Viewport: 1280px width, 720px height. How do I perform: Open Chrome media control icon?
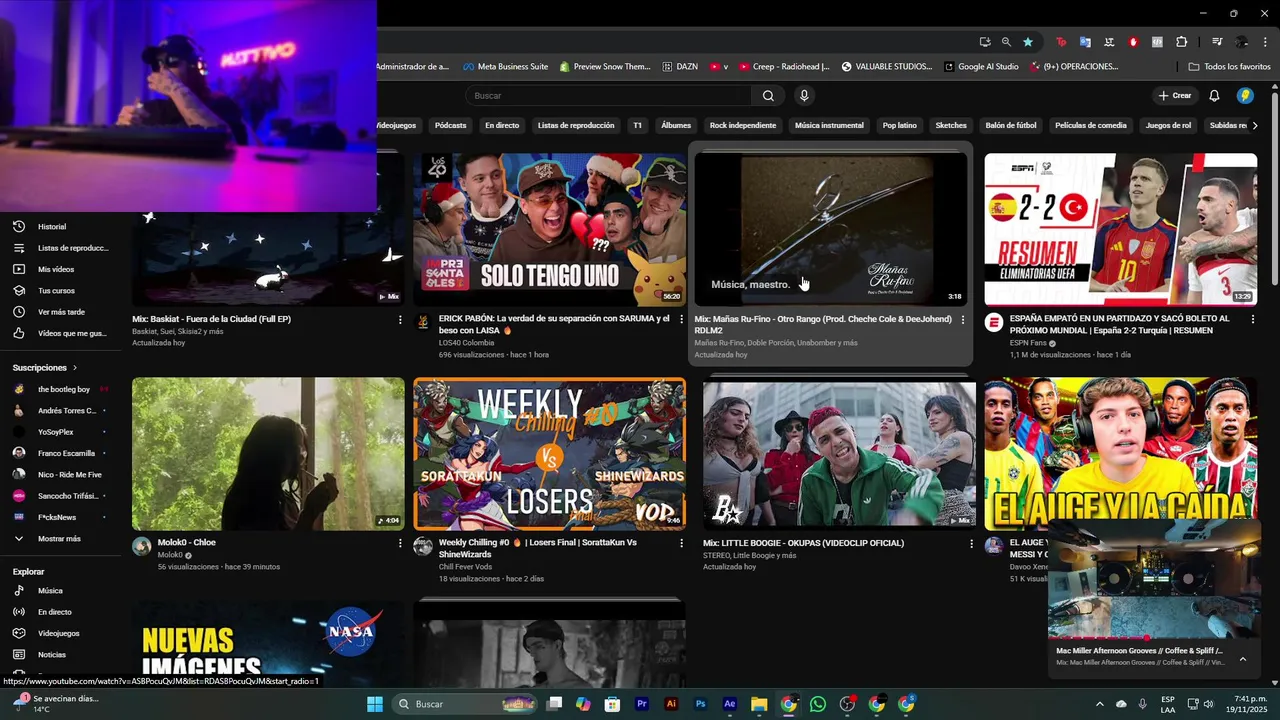coord(1217,42)
